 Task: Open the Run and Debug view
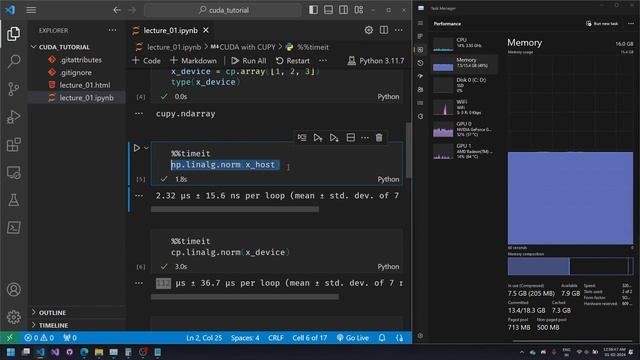pos(13,117)
